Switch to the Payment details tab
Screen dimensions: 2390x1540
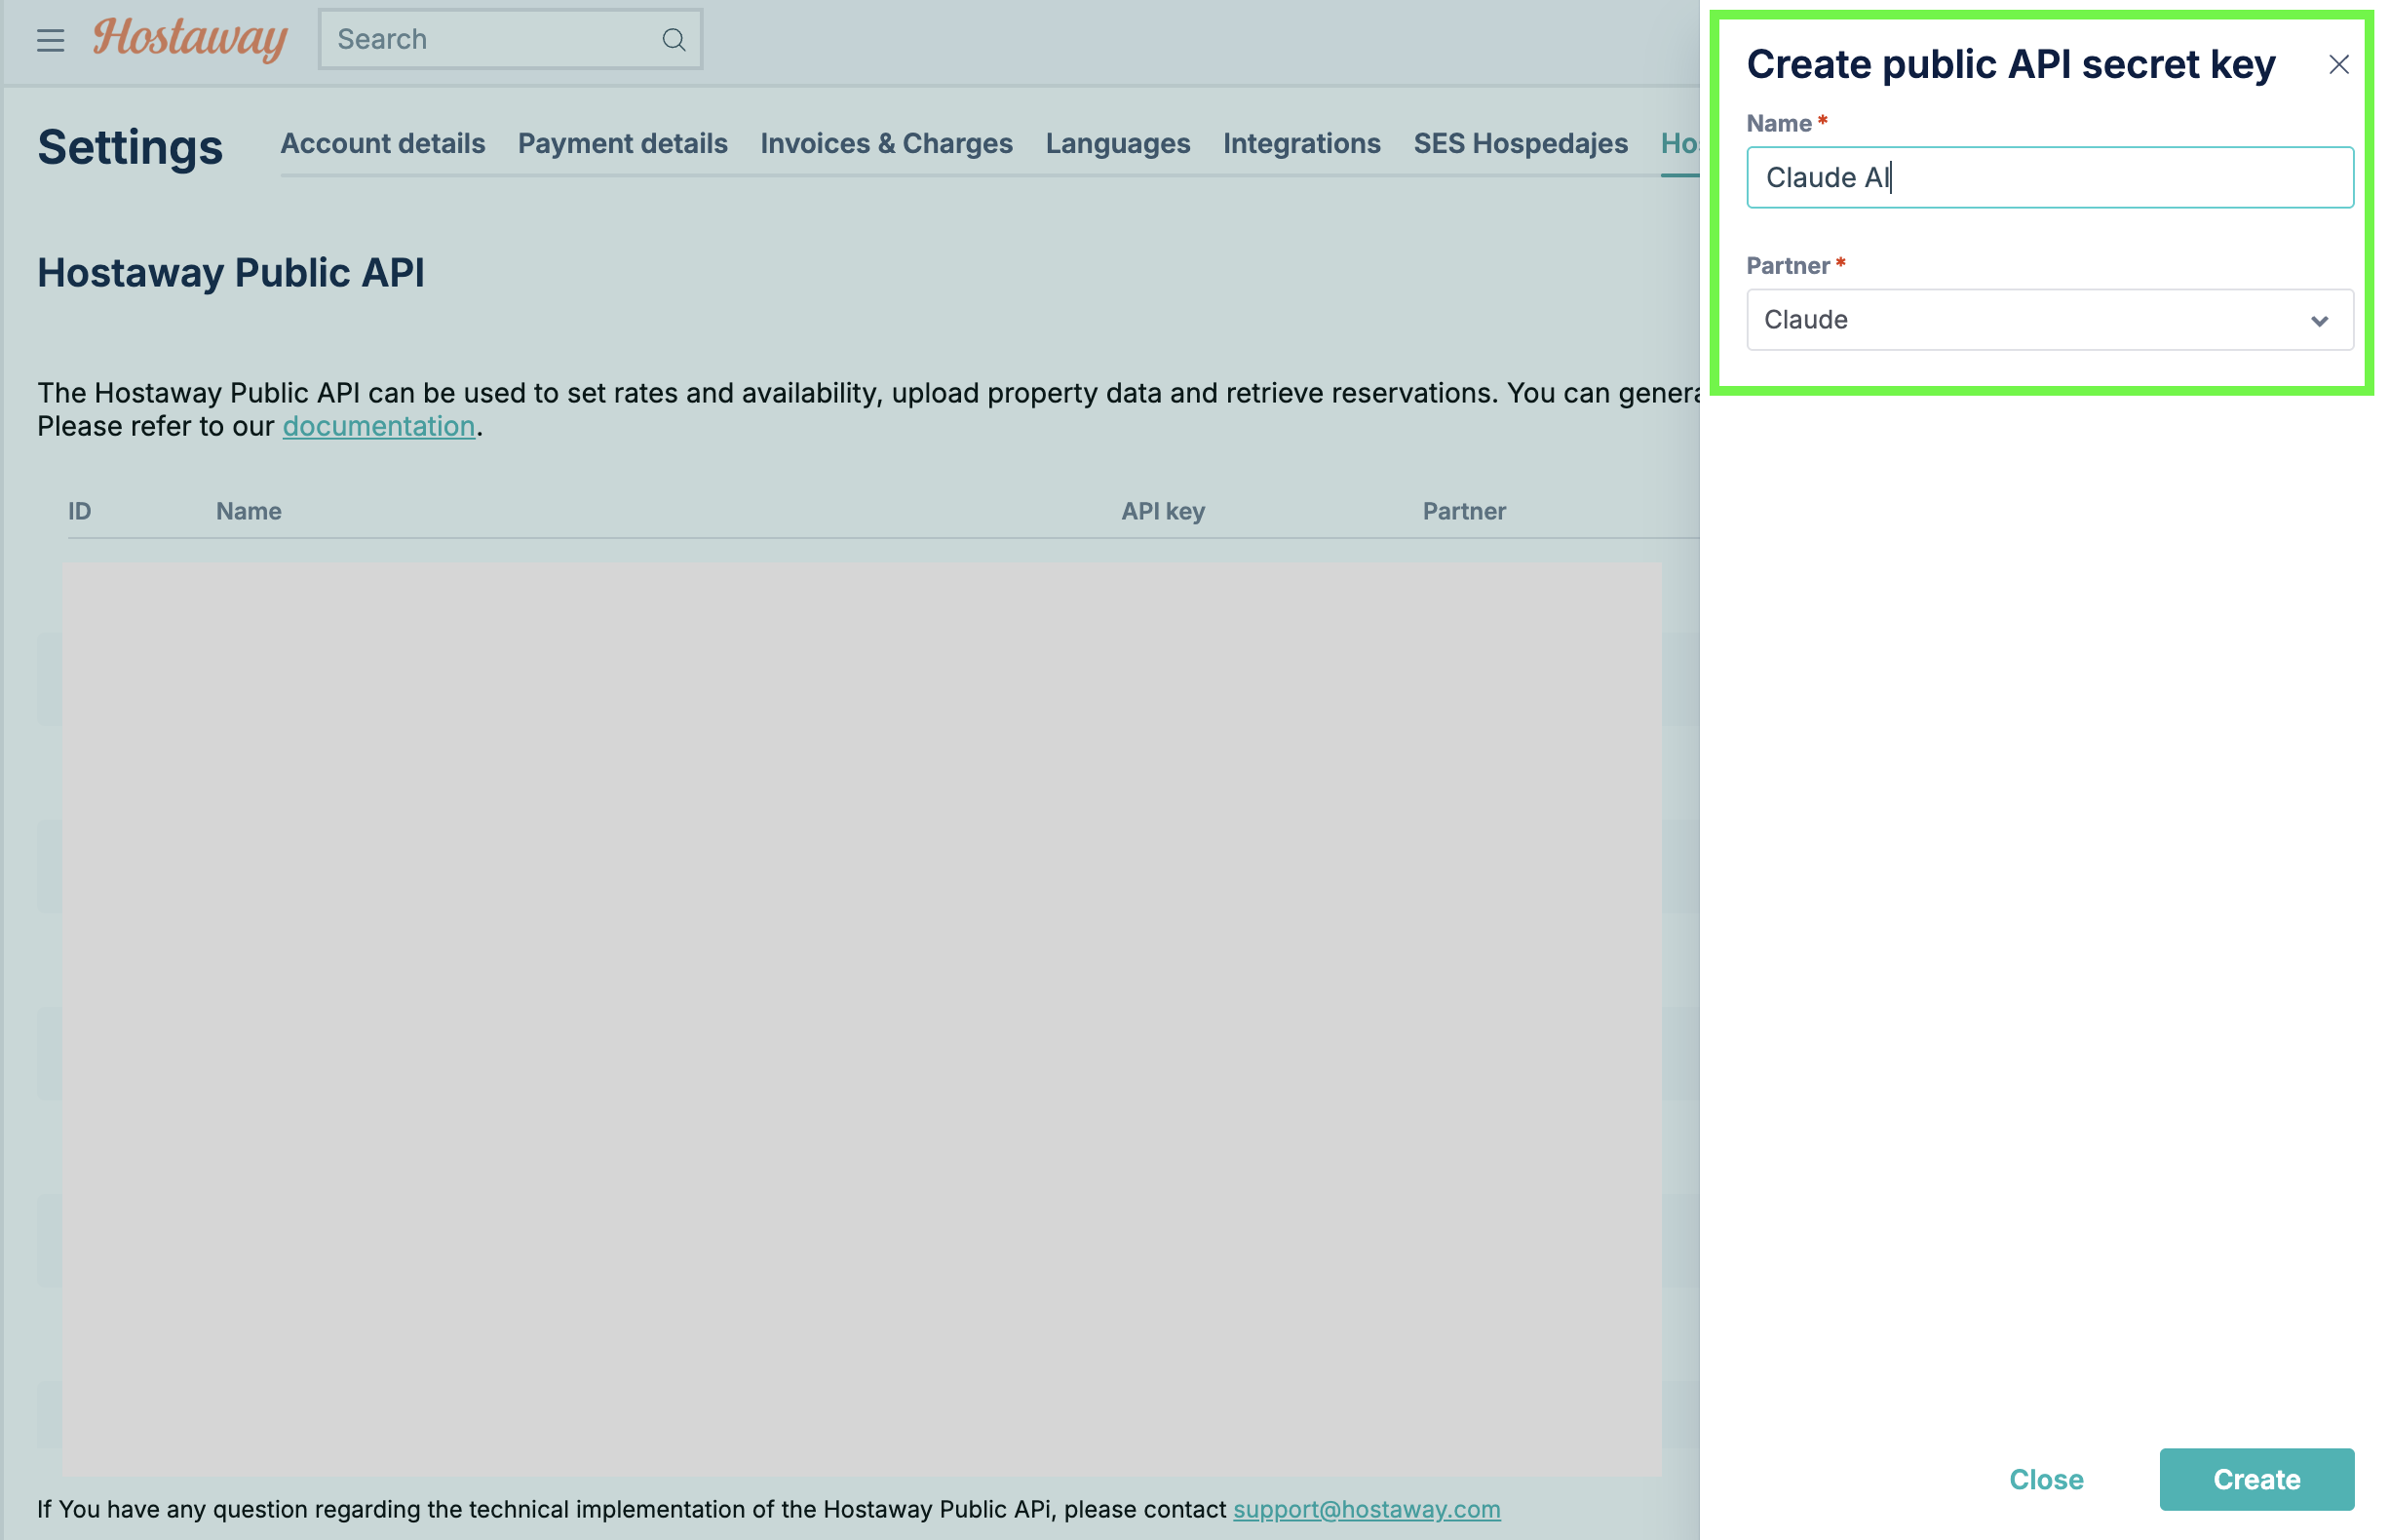coord(623,143)
